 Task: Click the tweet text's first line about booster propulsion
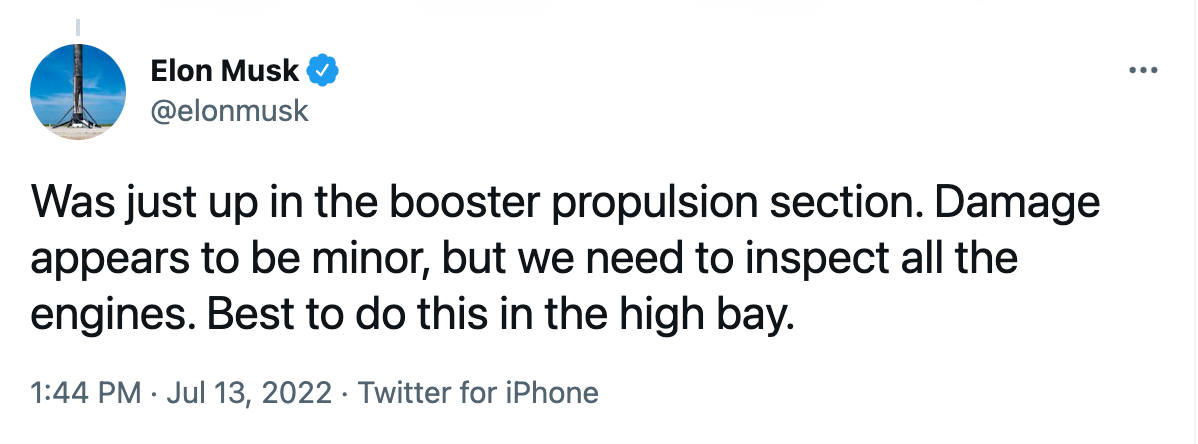[x=565, y=207]
